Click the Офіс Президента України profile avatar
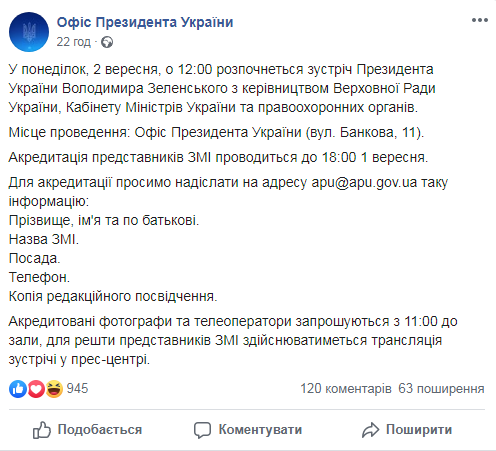This screenshot has height=451, width=496. (29, 32)
